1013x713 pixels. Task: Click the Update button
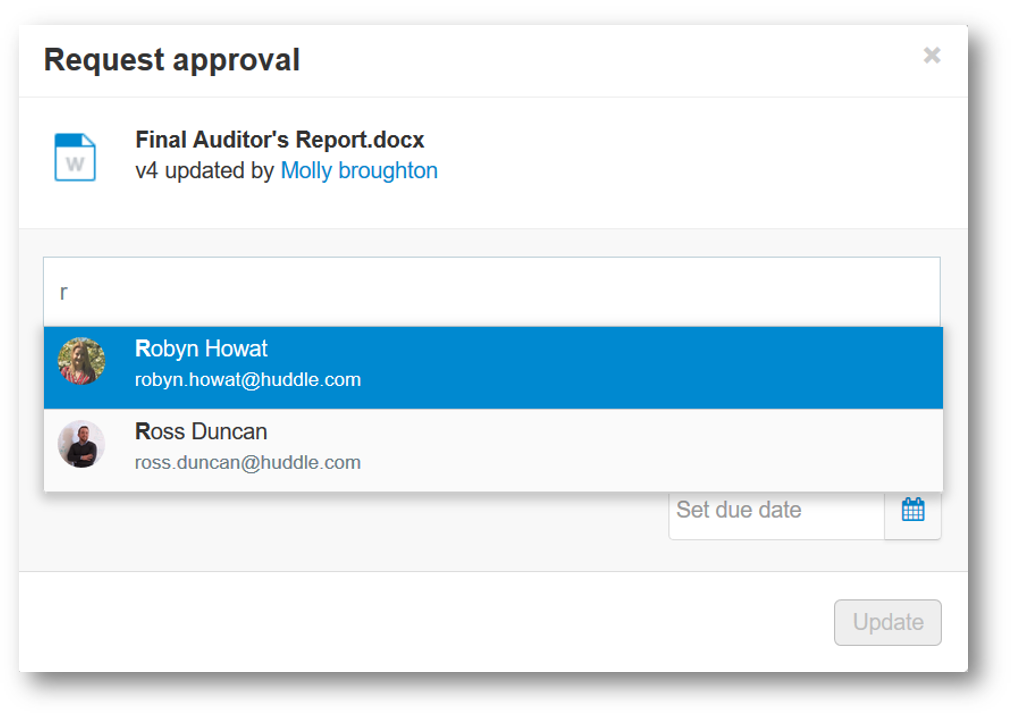tap(888, 623)
